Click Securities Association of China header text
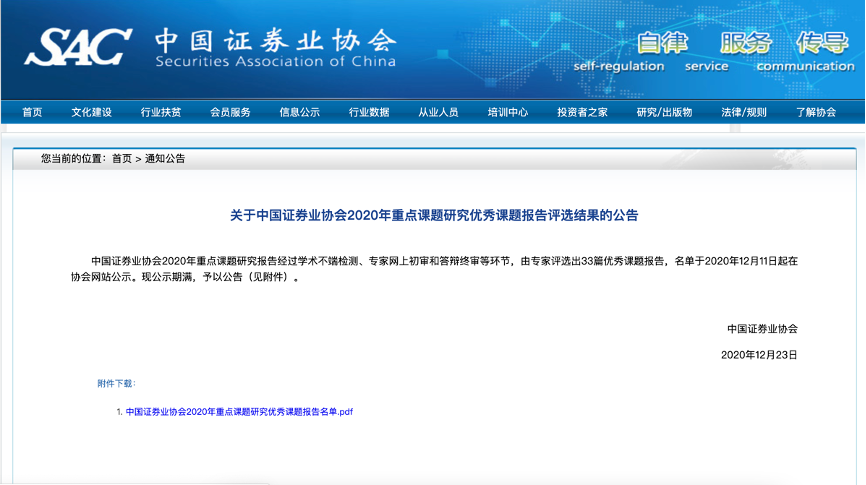The width and height of the screenshot is (866, 485). coord(276,61)
